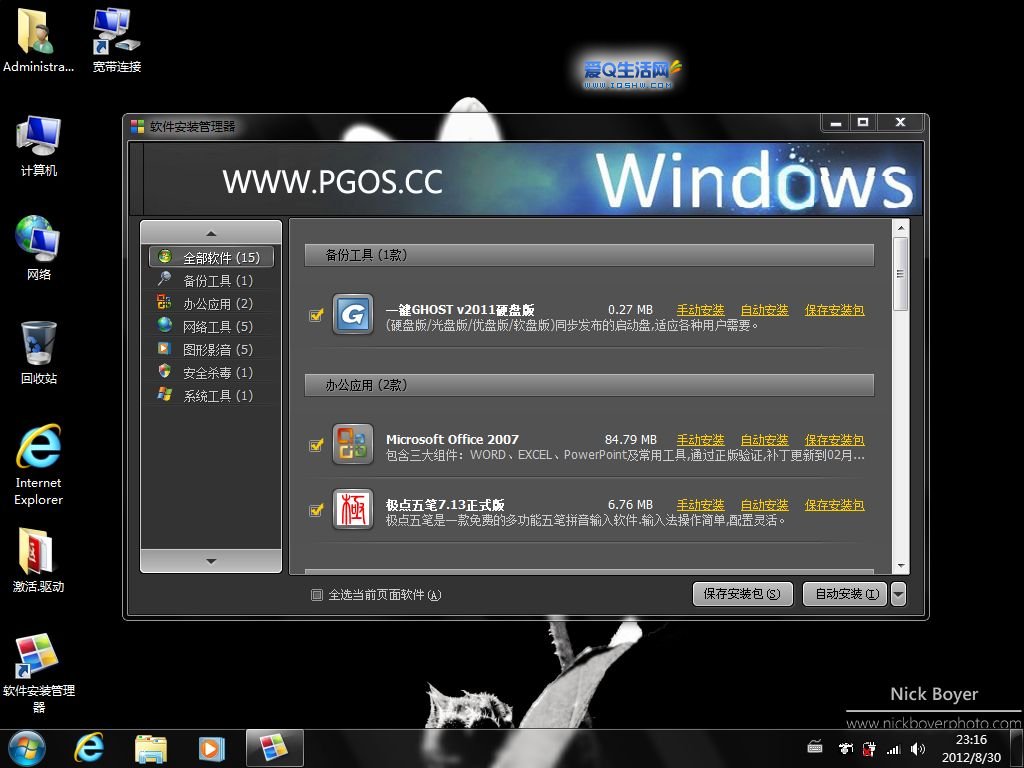Viewport: 1024px width, 768px height.
Task: Open the dropdown arrow beside 自动安装
Action: 899,594
